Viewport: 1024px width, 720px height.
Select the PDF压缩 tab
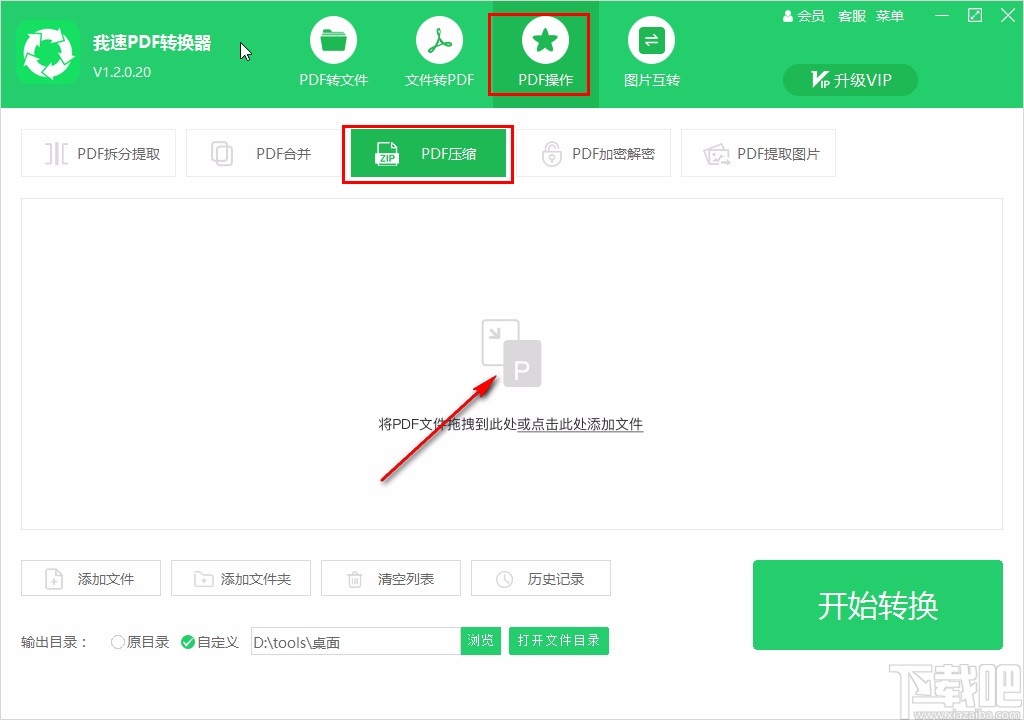coord(428,154)
